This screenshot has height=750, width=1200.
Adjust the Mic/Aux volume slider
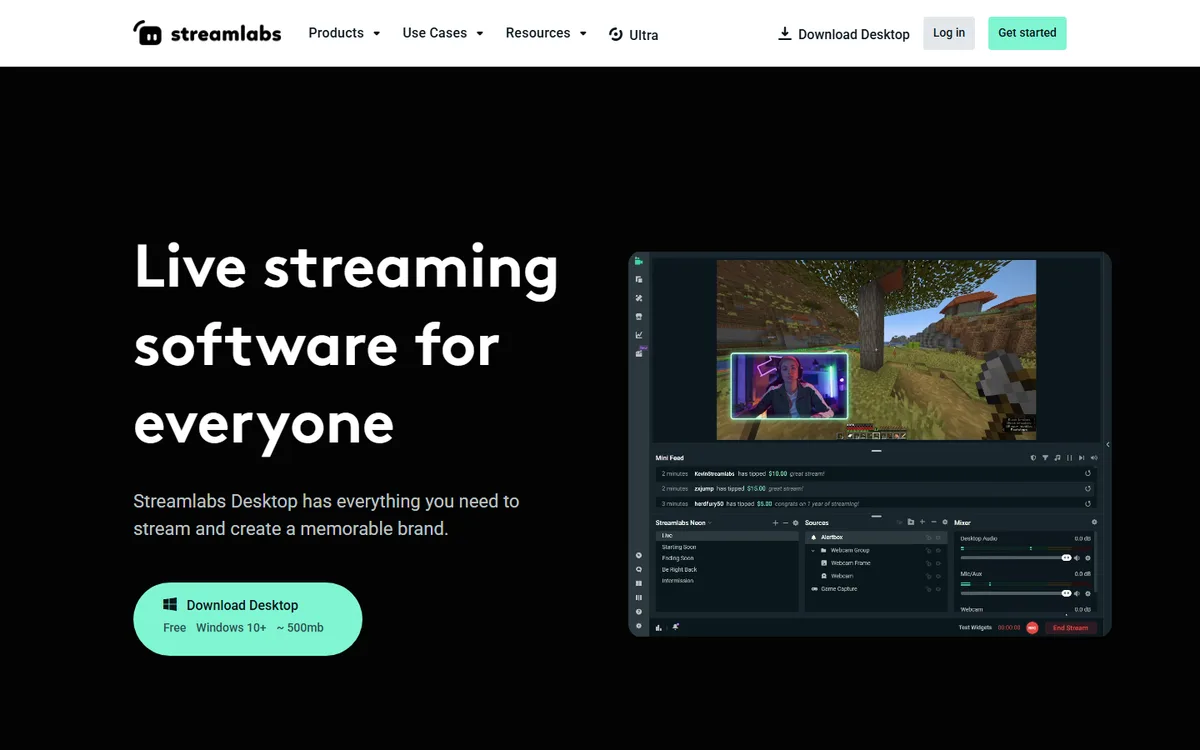1015,594
